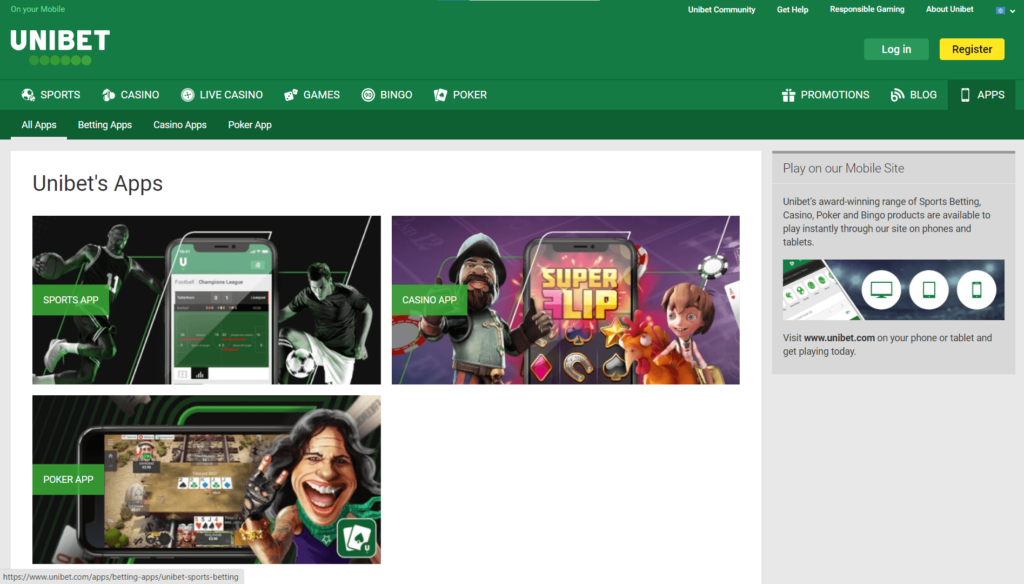Click the poker cards badge on Poker banner
The image size is (1024, 584).
click(357, 538)
